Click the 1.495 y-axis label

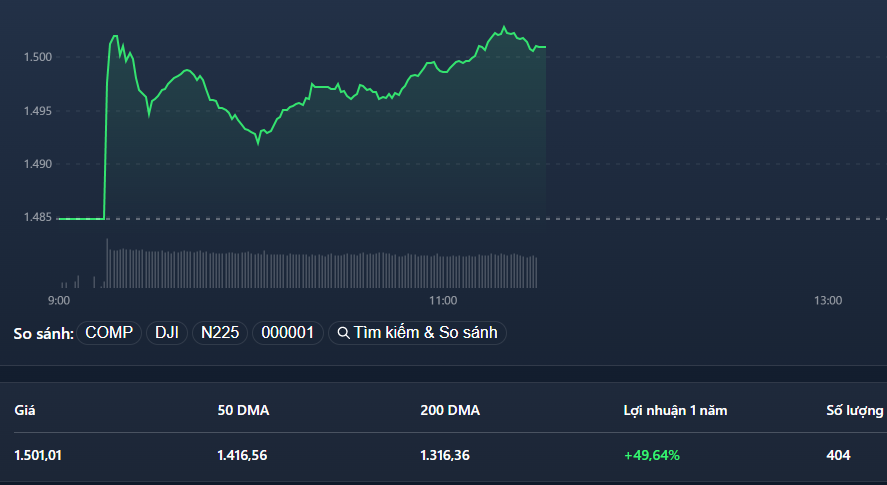(38, 111)
